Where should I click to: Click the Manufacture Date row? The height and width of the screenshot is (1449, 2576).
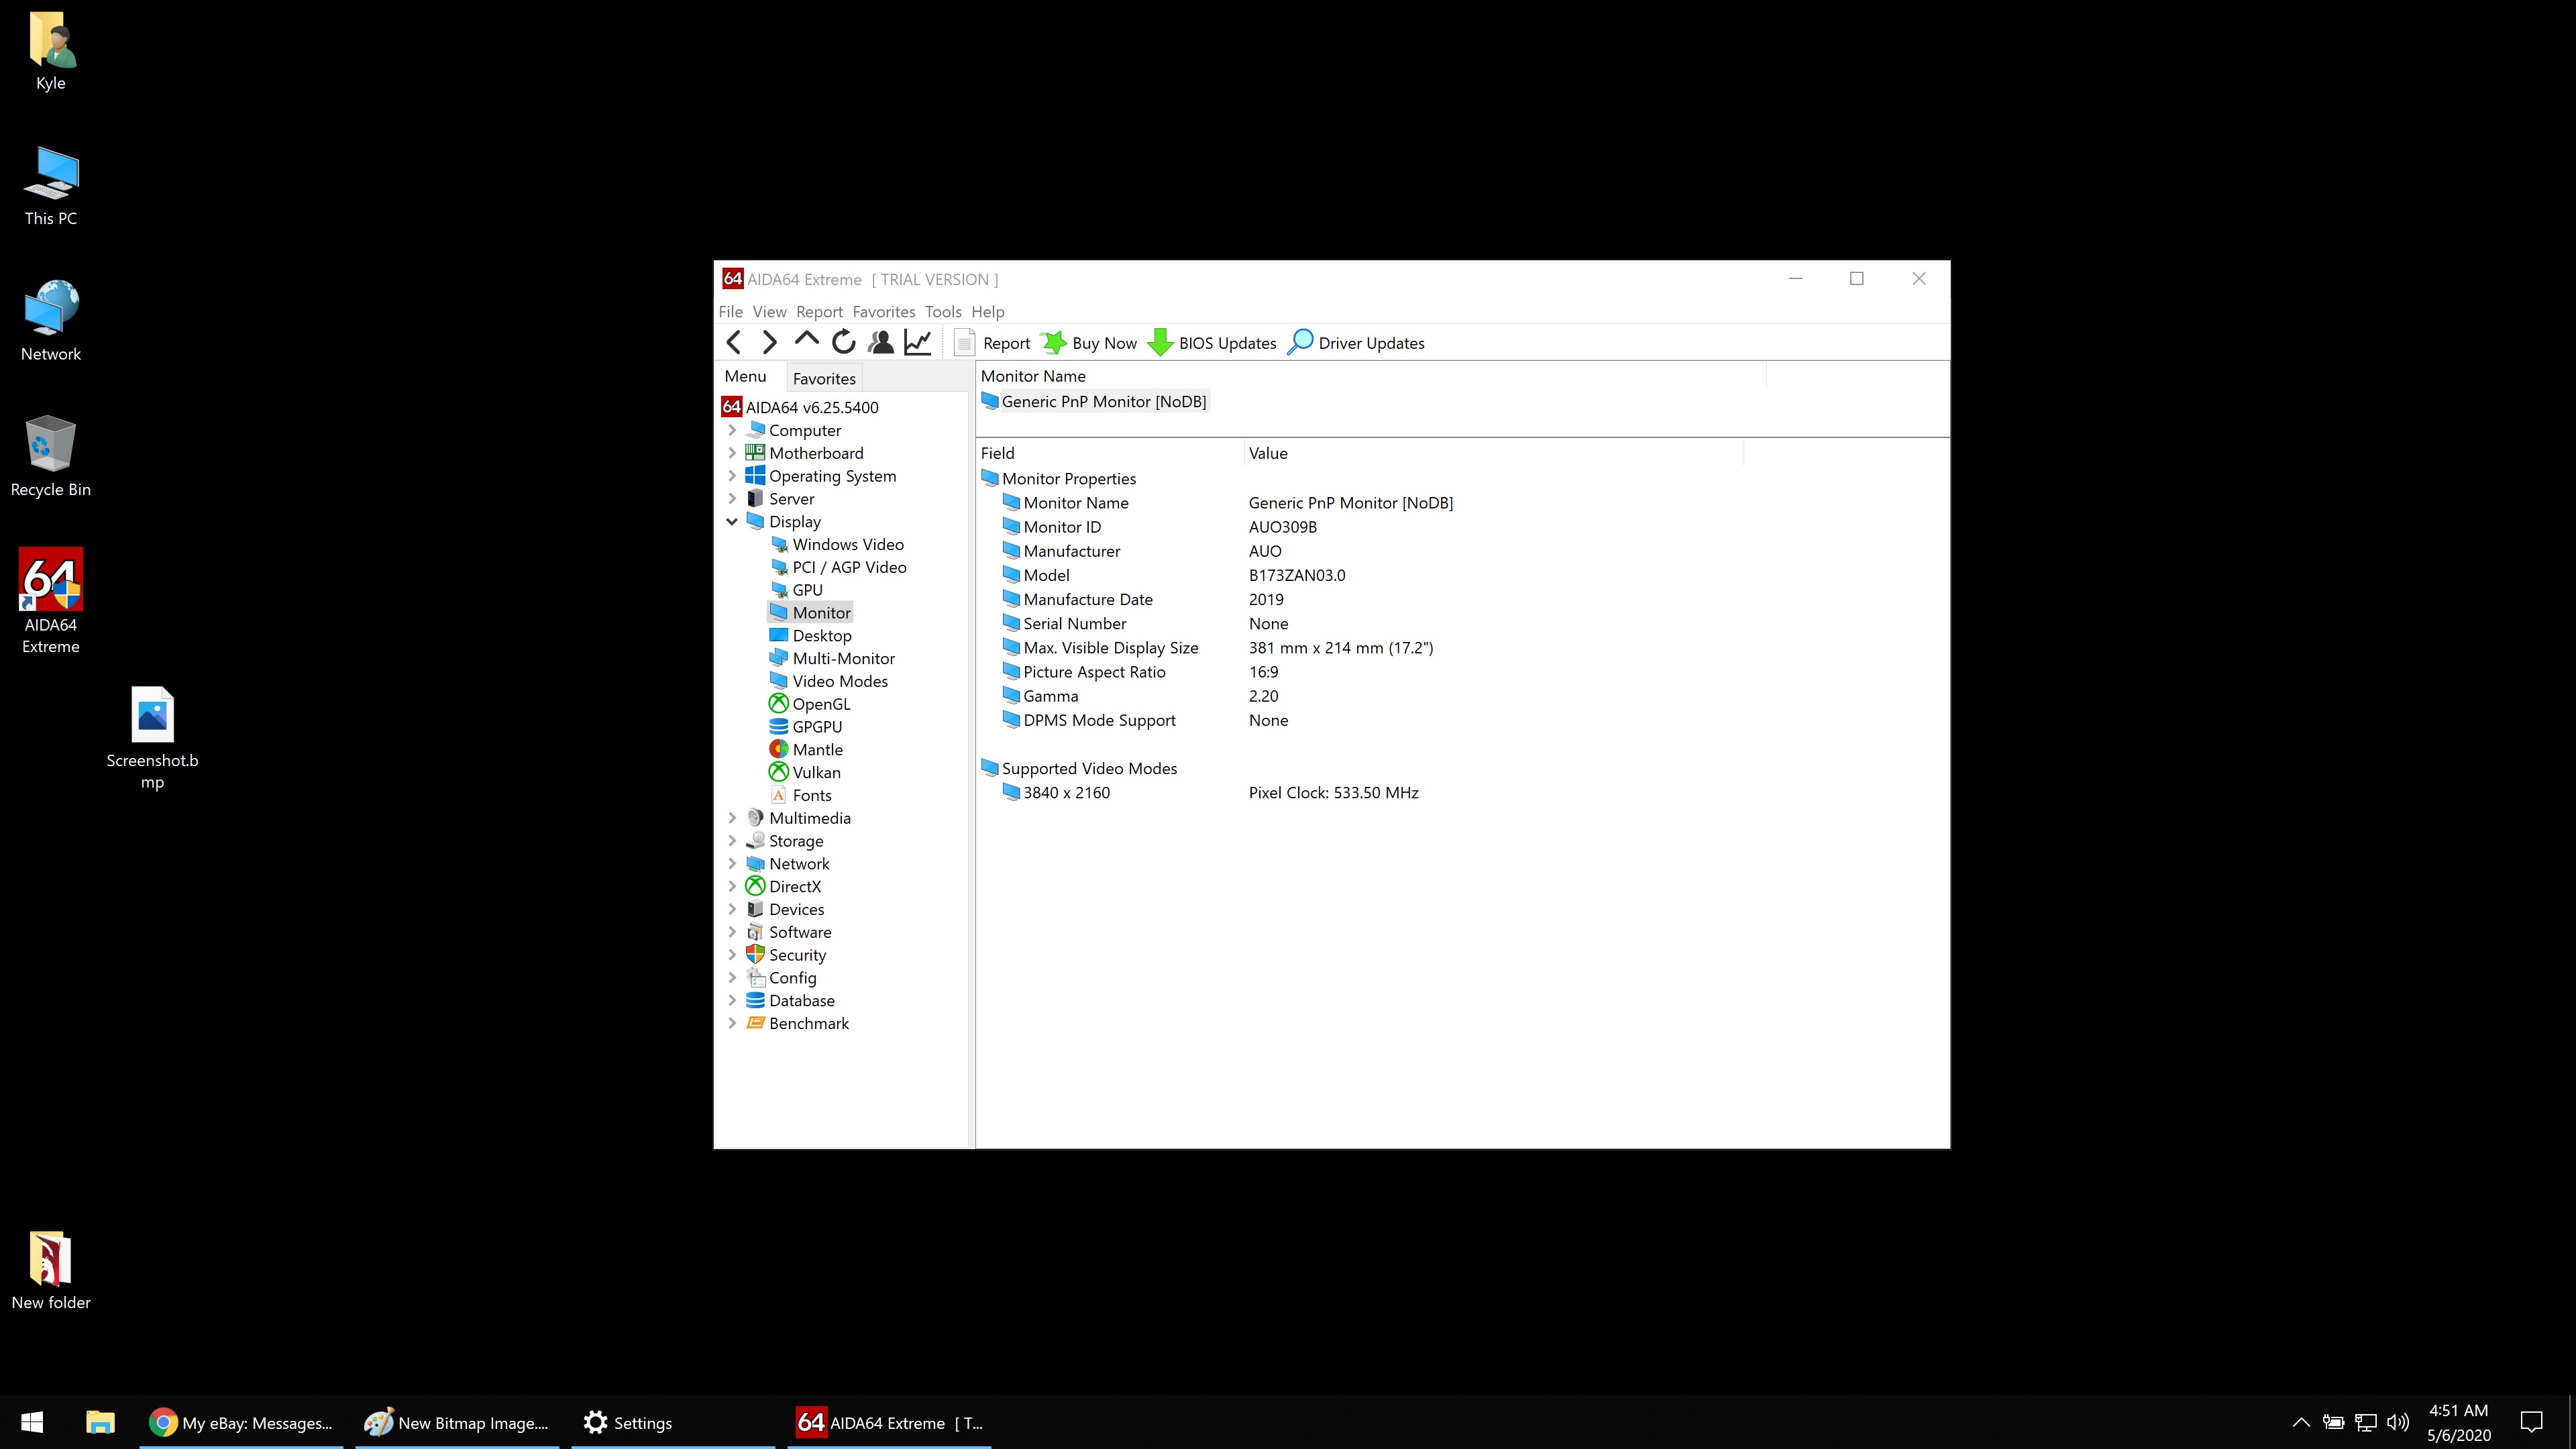(x=1360, y=600)
